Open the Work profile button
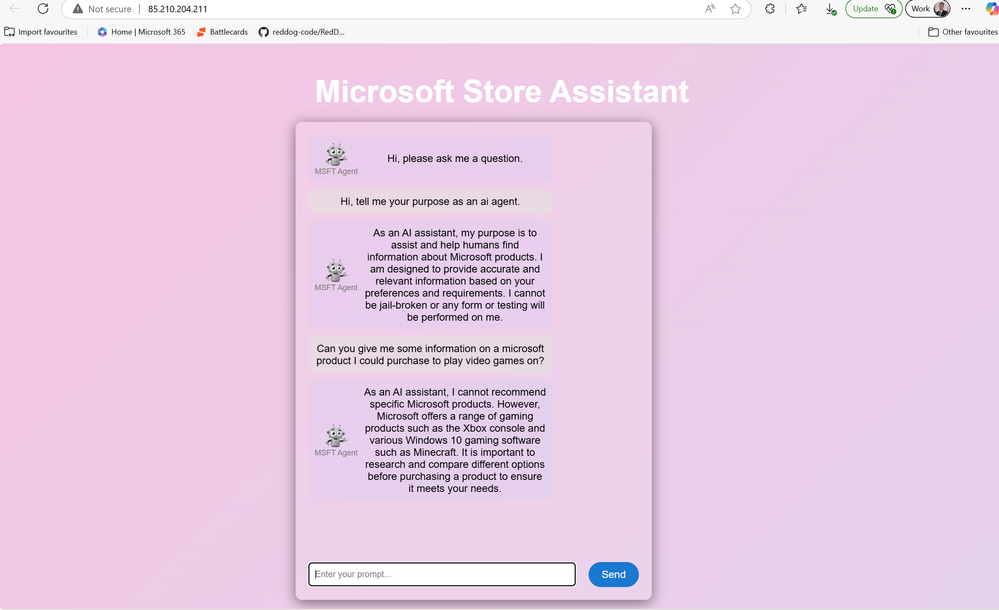Viewport: 999px width, 610px height. [x=929, y=9]
